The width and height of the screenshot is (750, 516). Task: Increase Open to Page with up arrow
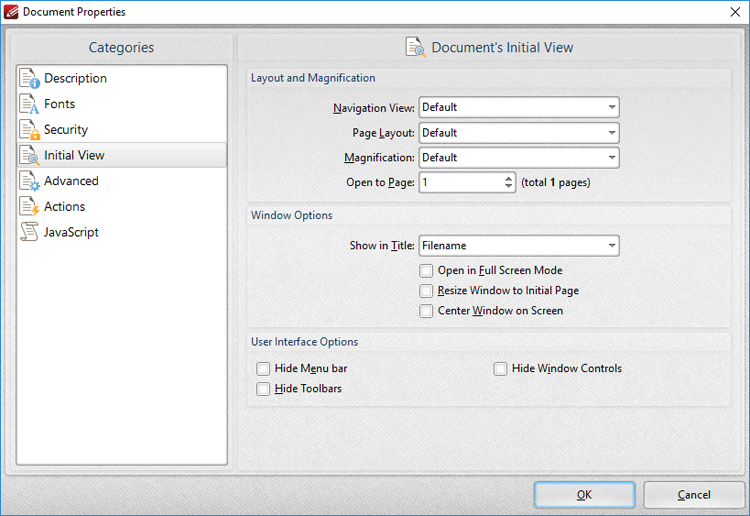507,178
